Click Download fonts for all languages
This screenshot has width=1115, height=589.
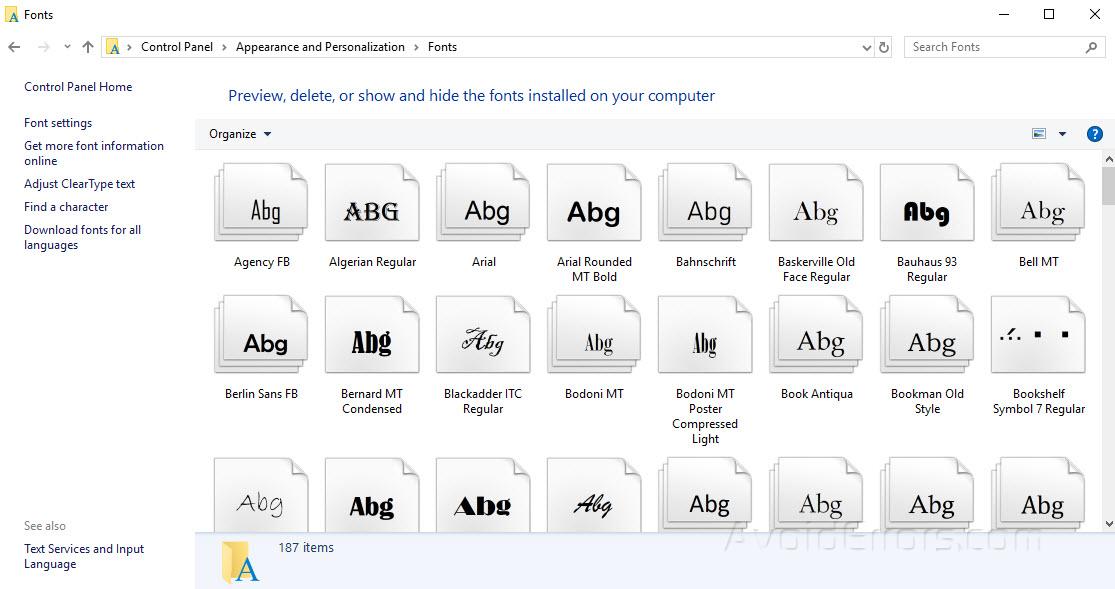82,237
